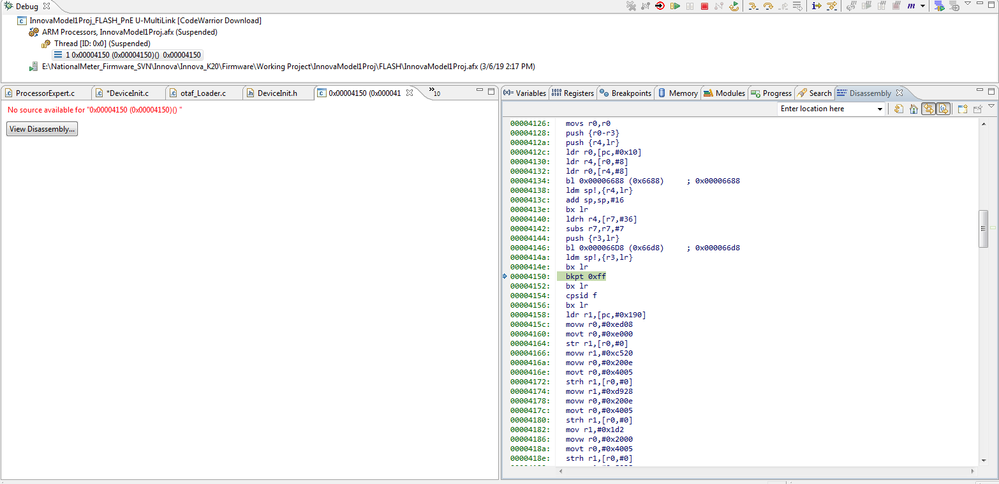Viewport: 999px width, 484px height.
Task: Click the Step Over icon
Action: [768, 6]
